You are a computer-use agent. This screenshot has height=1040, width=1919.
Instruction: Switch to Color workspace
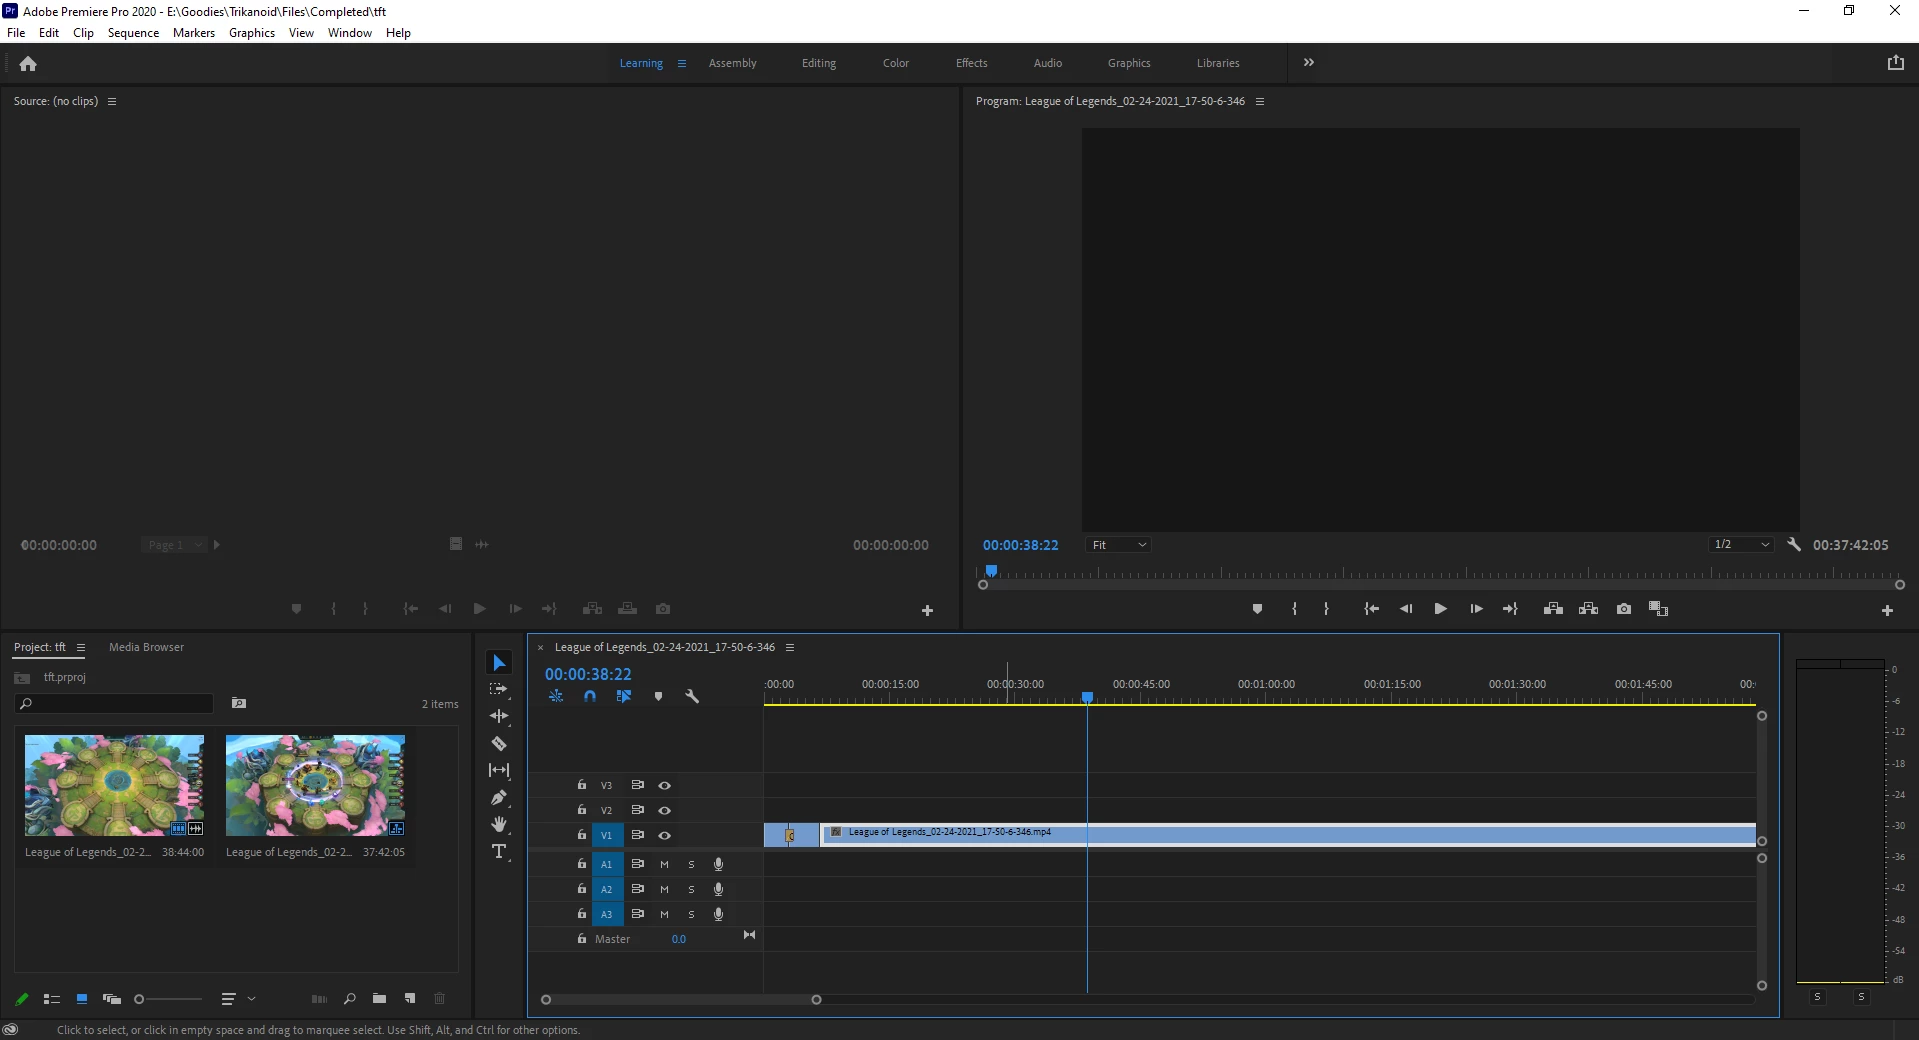point(896,63)
